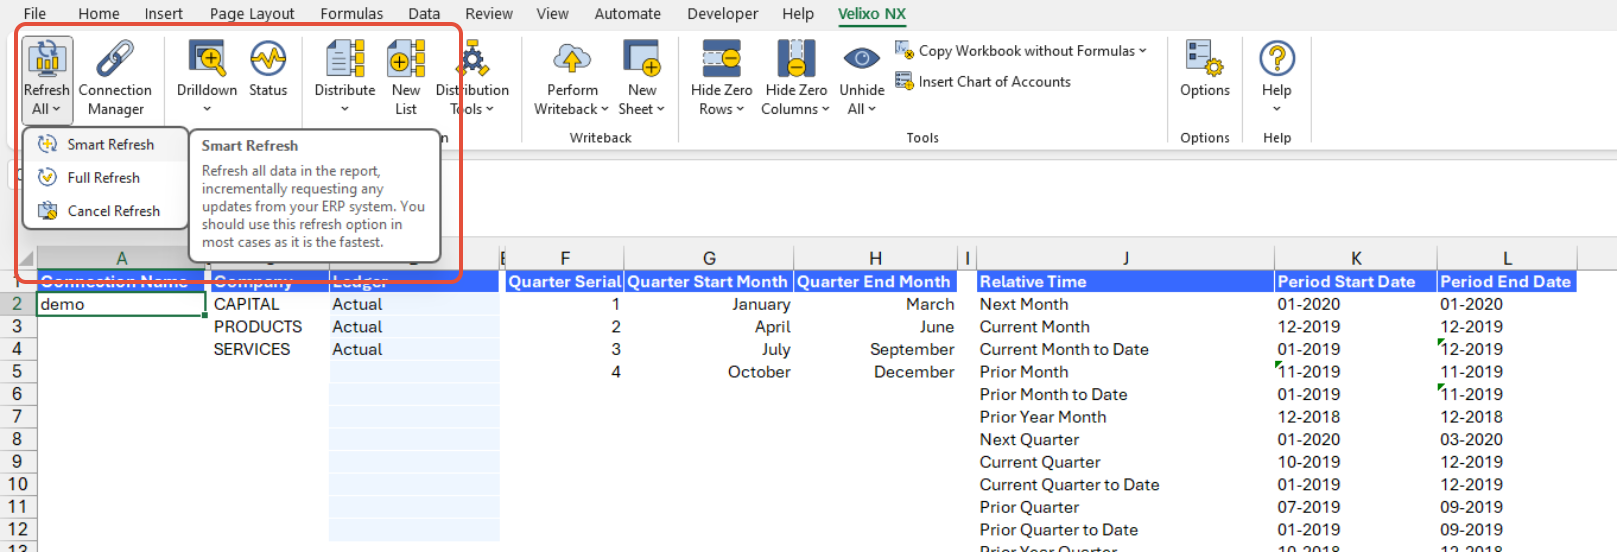1617x552 pixels.
Task: Click the CAPITAL company cell
Action: tap(269, 304)
